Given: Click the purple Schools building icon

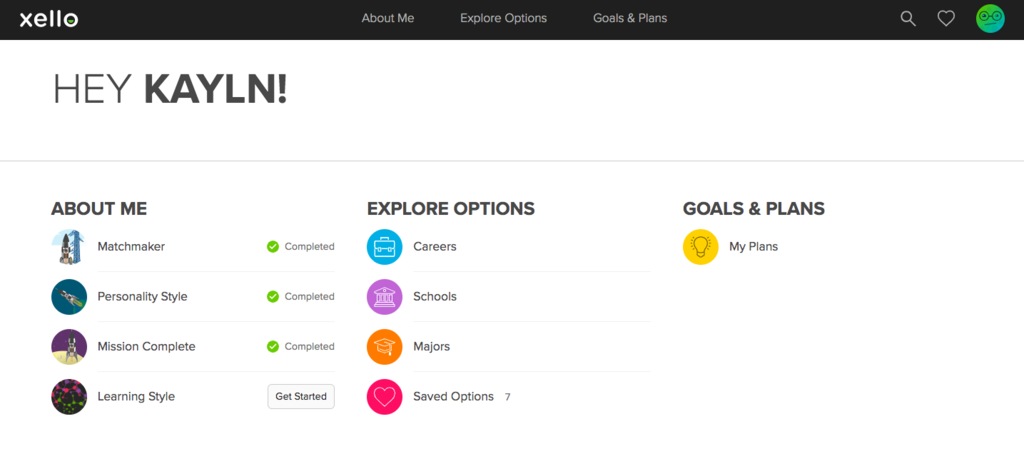Looking at the screenshot, I should pos(385,297).
